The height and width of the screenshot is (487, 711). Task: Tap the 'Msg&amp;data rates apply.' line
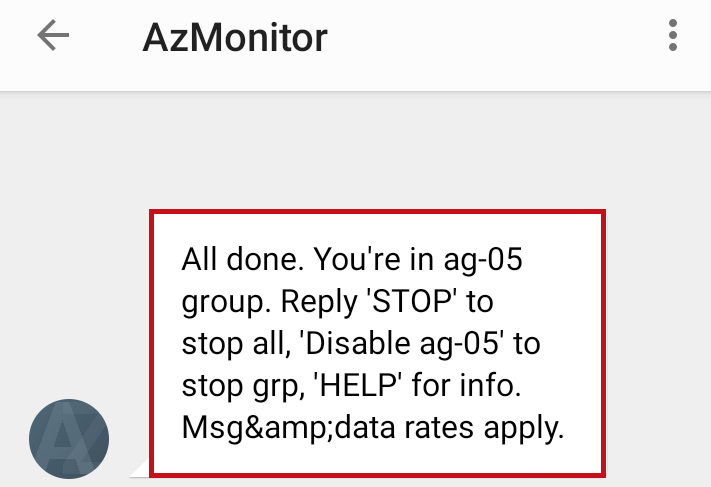(373, 428)
